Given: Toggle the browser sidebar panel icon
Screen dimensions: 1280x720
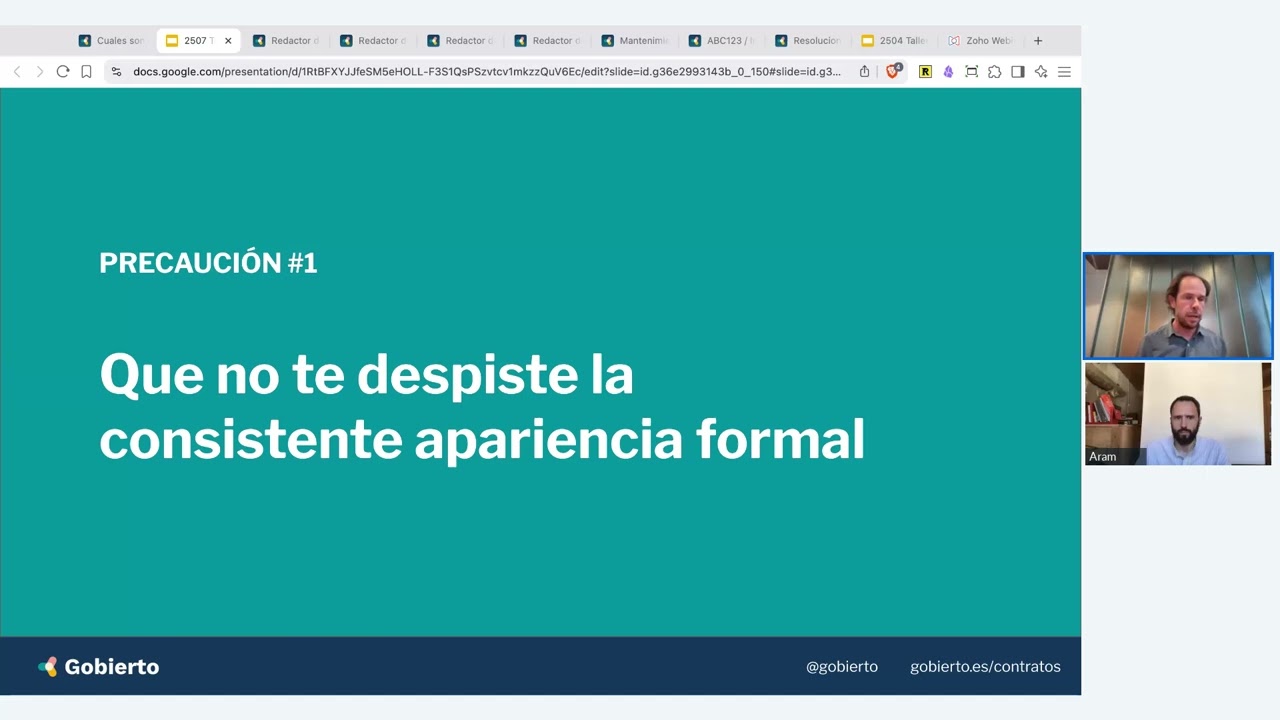Looking at the screenshot, I should [1018, 72].
